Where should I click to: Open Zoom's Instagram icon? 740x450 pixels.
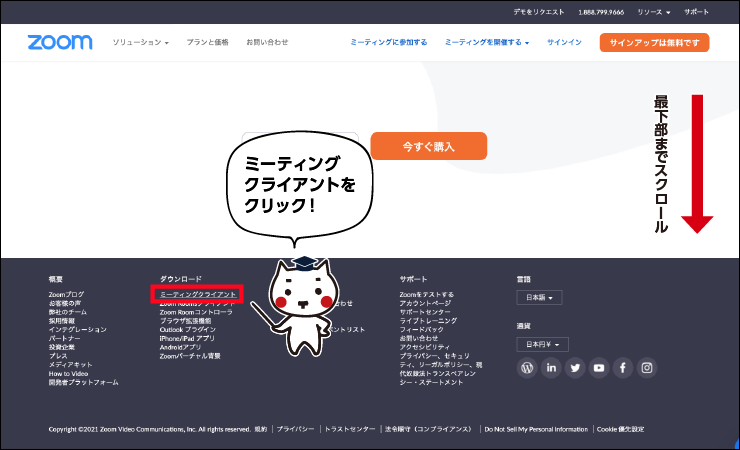click(x=647, y=368)
